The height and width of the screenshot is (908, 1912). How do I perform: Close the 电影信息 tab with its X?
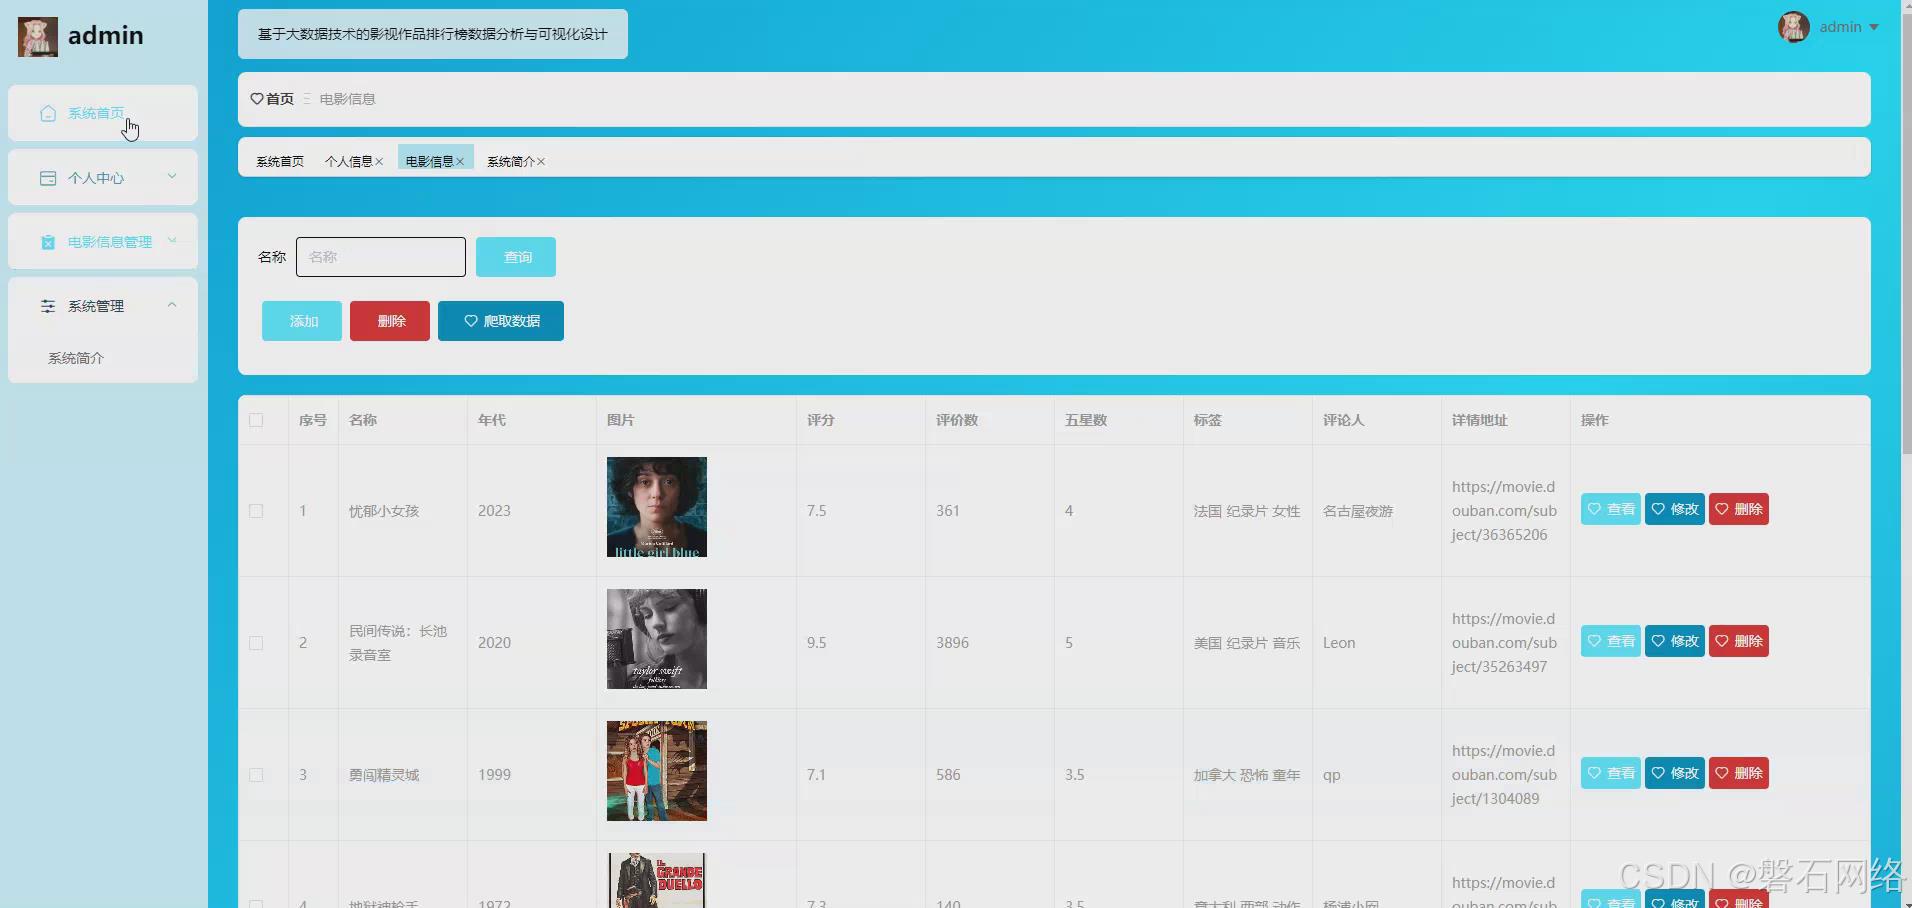pos(460,162)
